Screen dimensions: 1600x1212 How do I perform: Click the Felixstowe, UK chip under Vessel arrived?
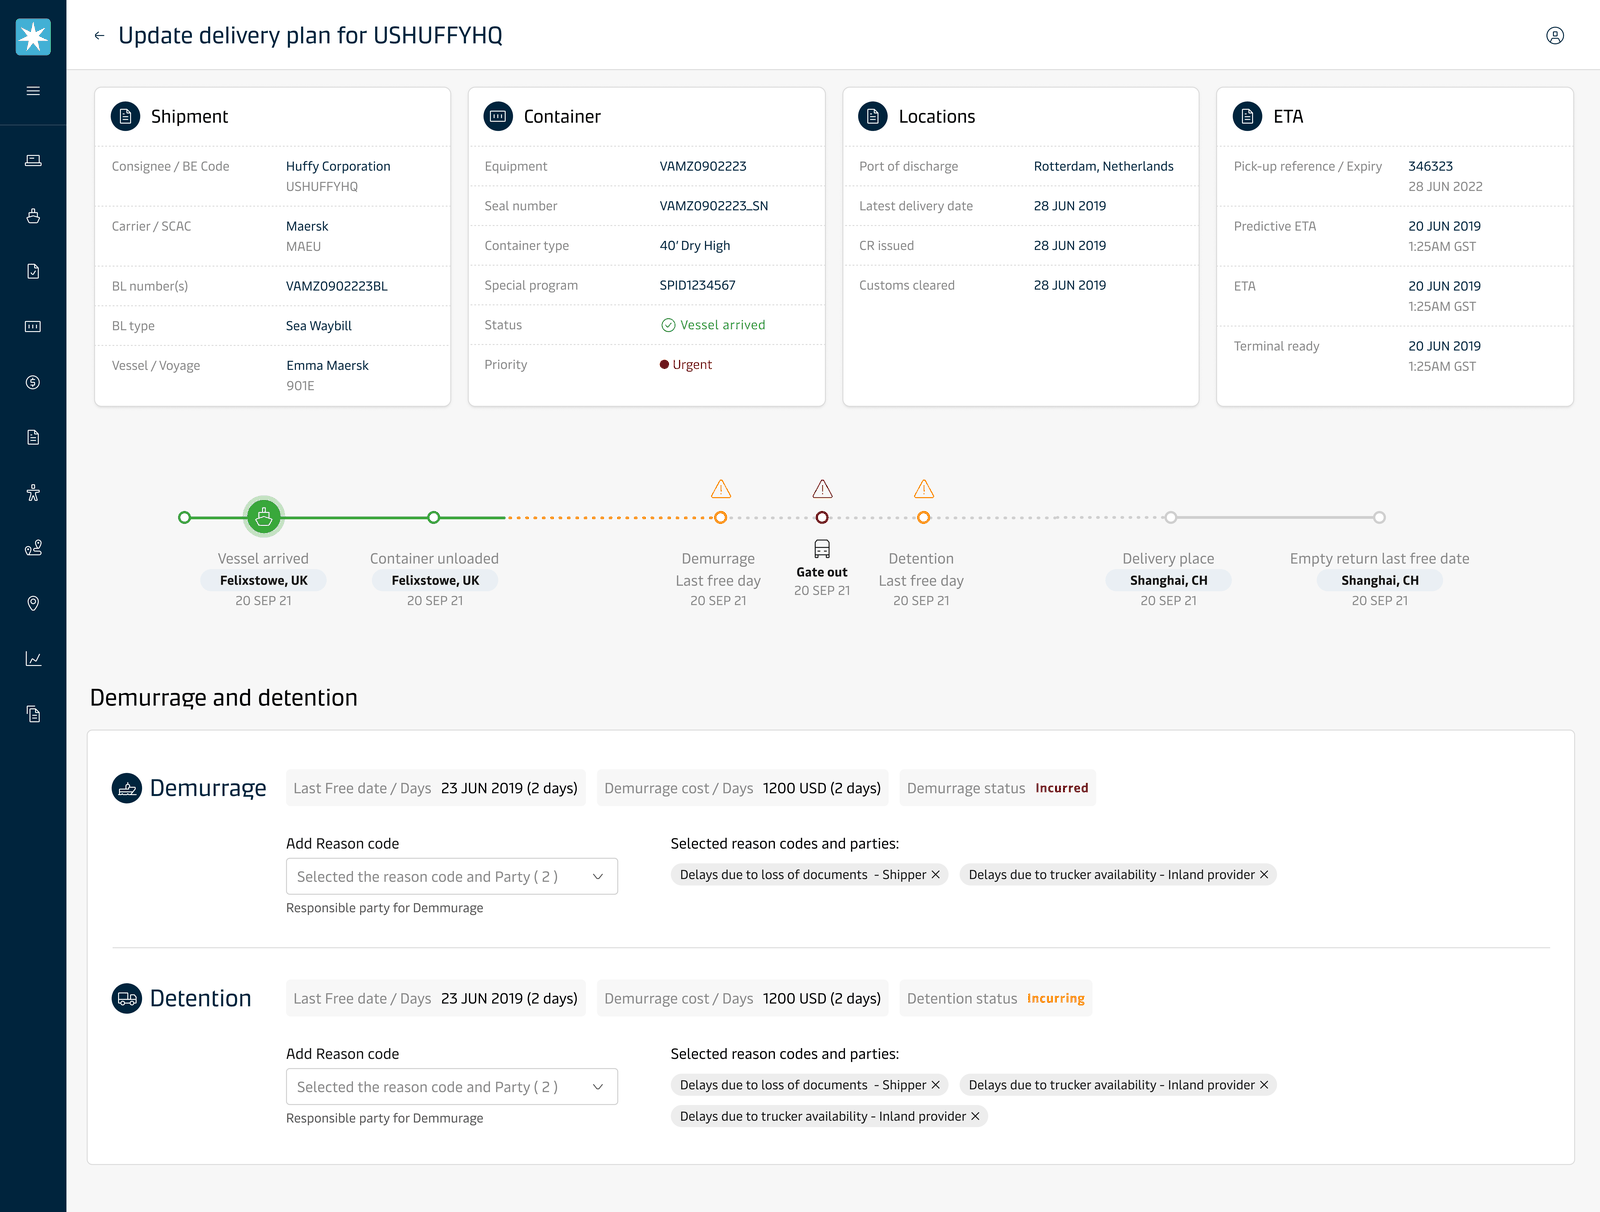[x=264, y=580]
